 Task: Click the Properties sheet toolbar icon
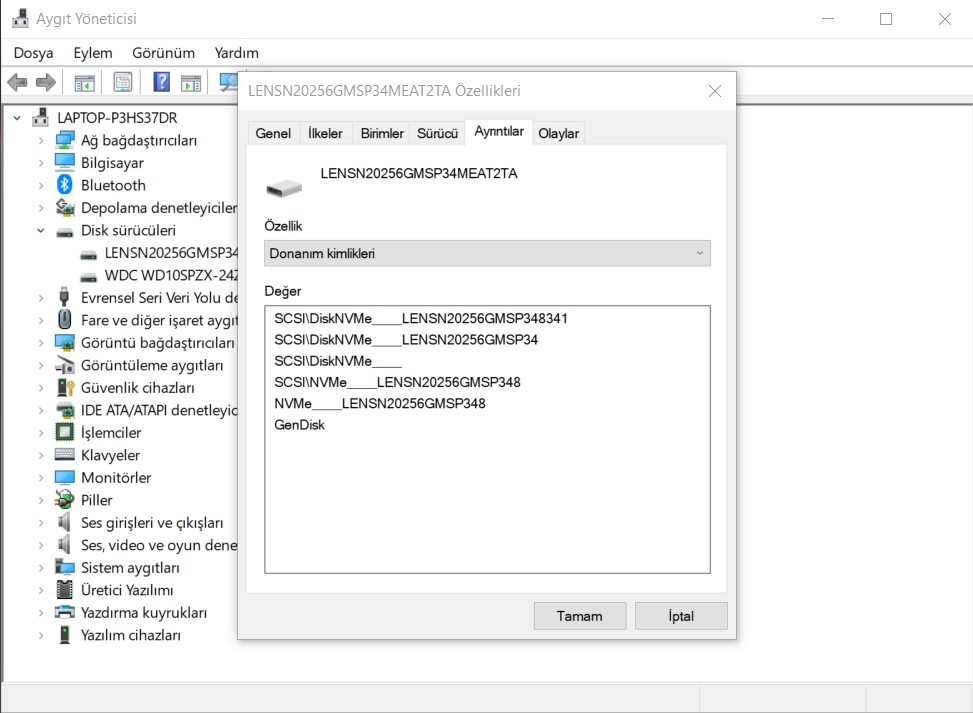click(123, 82)
